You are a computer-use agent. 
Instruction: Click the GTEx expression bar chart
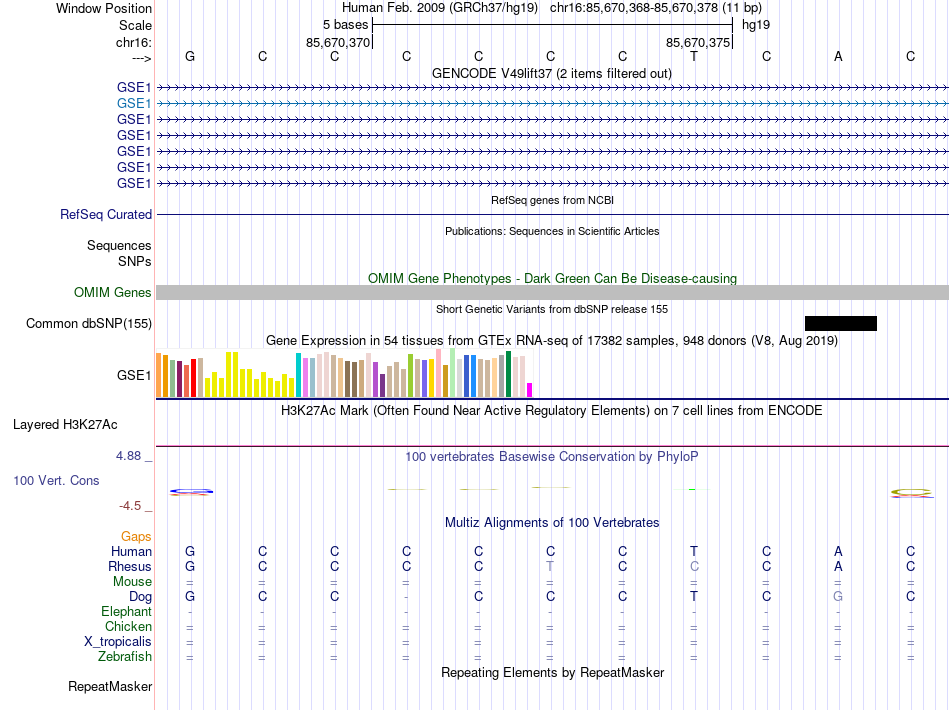tap(344, 373)
